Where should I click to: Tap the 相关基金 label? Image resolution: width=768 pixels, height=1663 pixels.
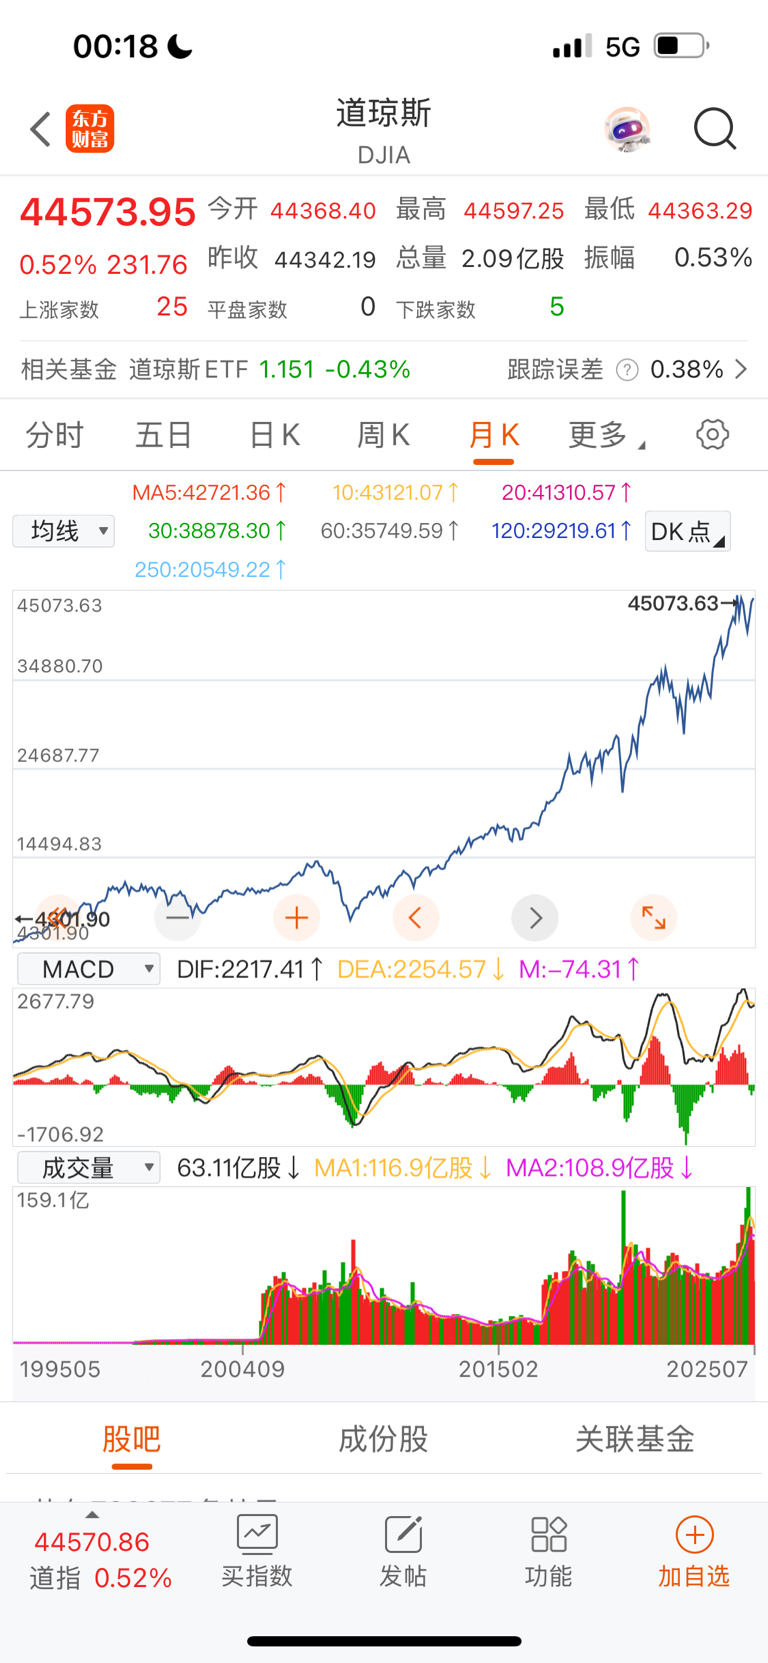(x=69, y=370)
